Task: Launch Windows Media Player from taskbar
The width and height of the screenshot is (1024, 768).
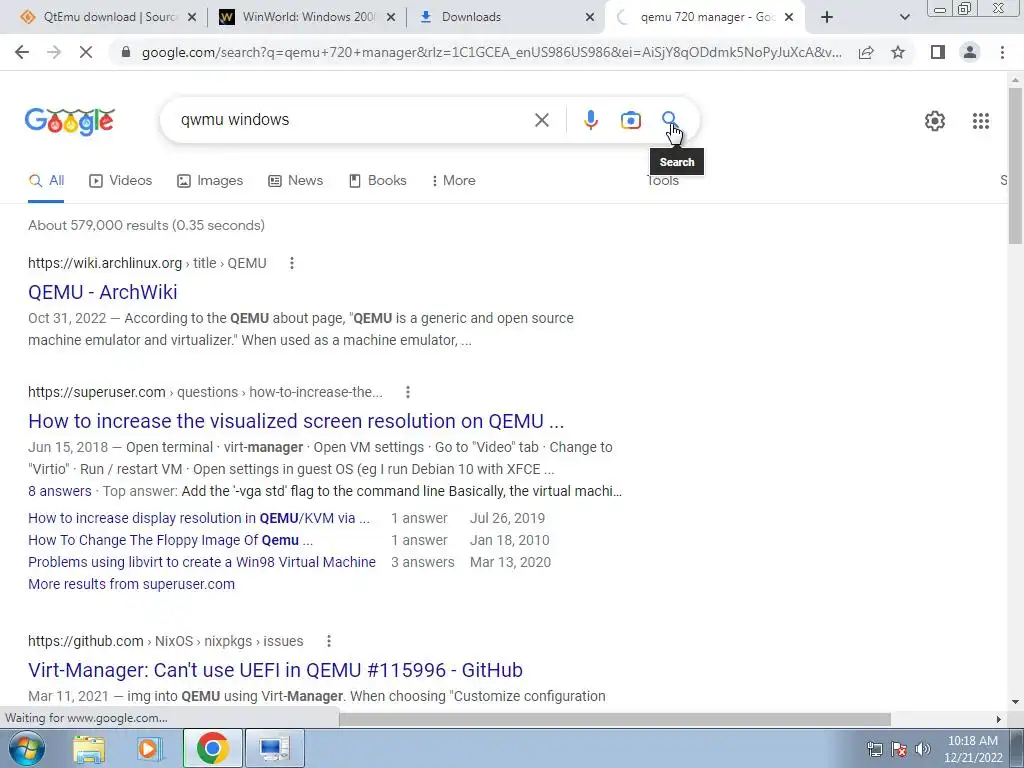Action: 150,748
